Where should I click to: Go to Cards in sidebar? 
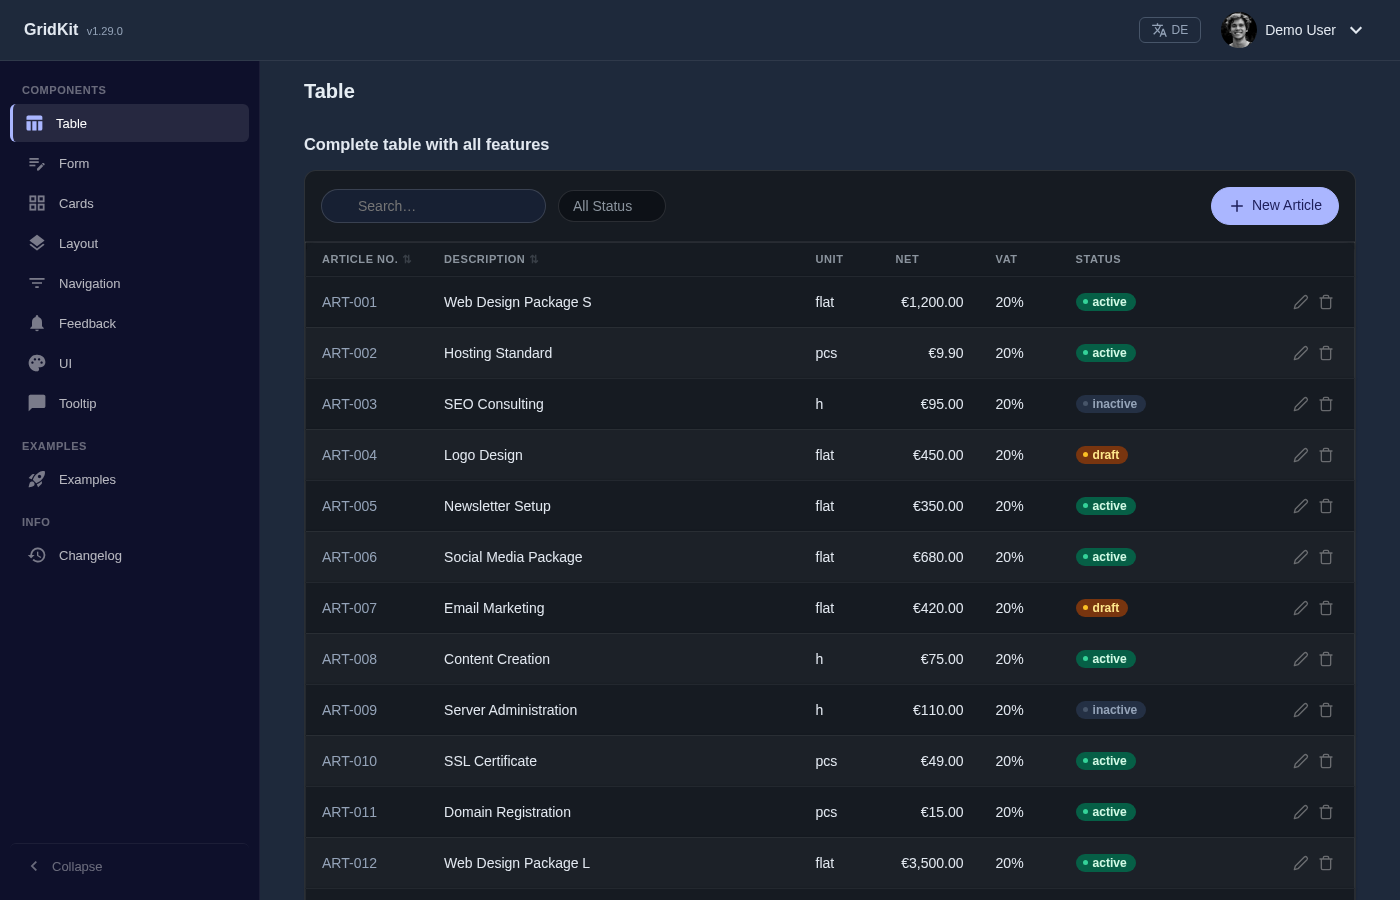click(130, 203)
